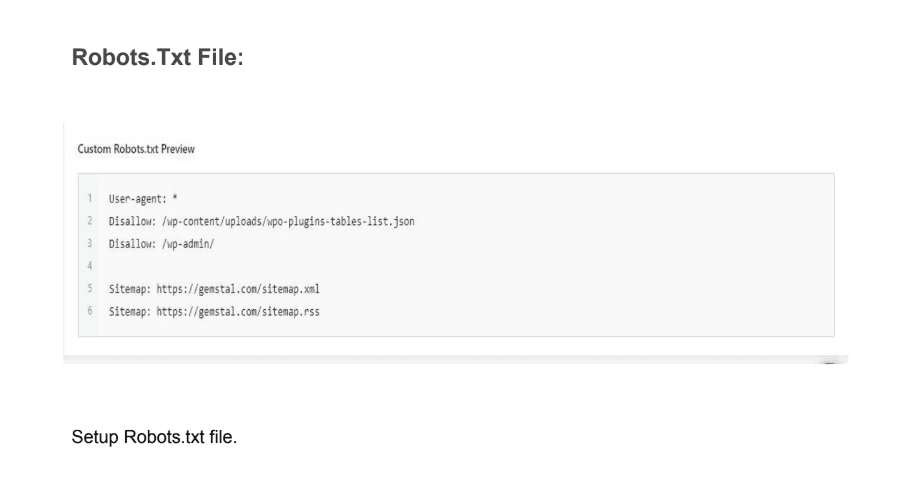This screenshot has height=503, width=912.
Task: Open the gemstal.com/sitemap.rss URL
Action: tap(238, 312)
